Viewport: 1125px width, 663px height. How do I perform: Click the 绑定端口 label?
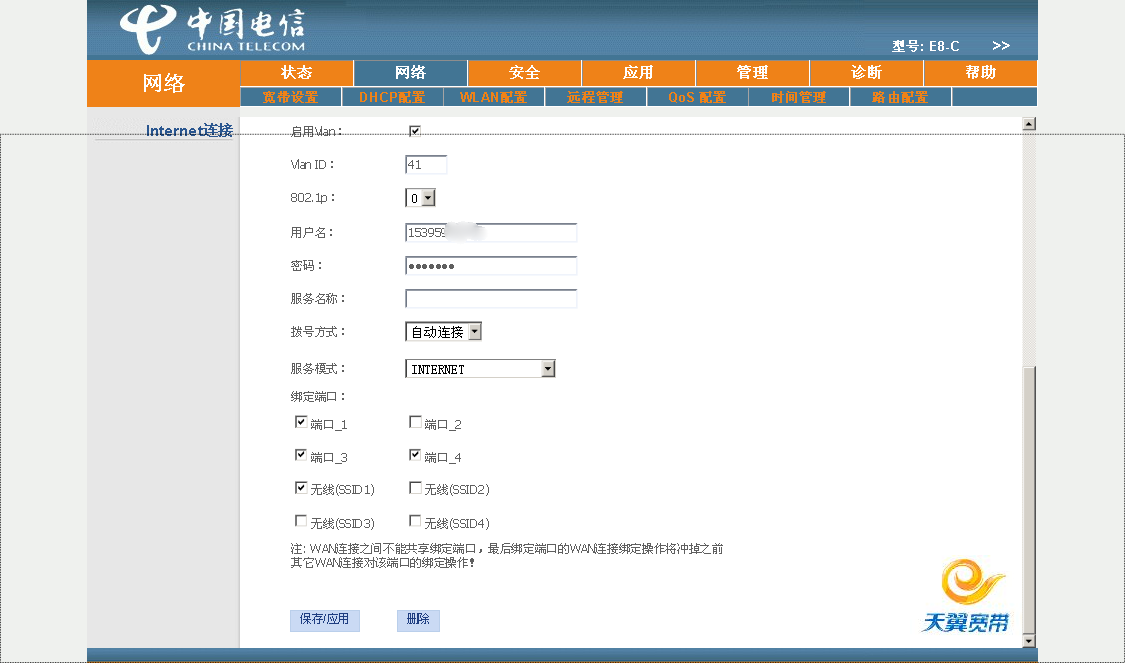319,397
